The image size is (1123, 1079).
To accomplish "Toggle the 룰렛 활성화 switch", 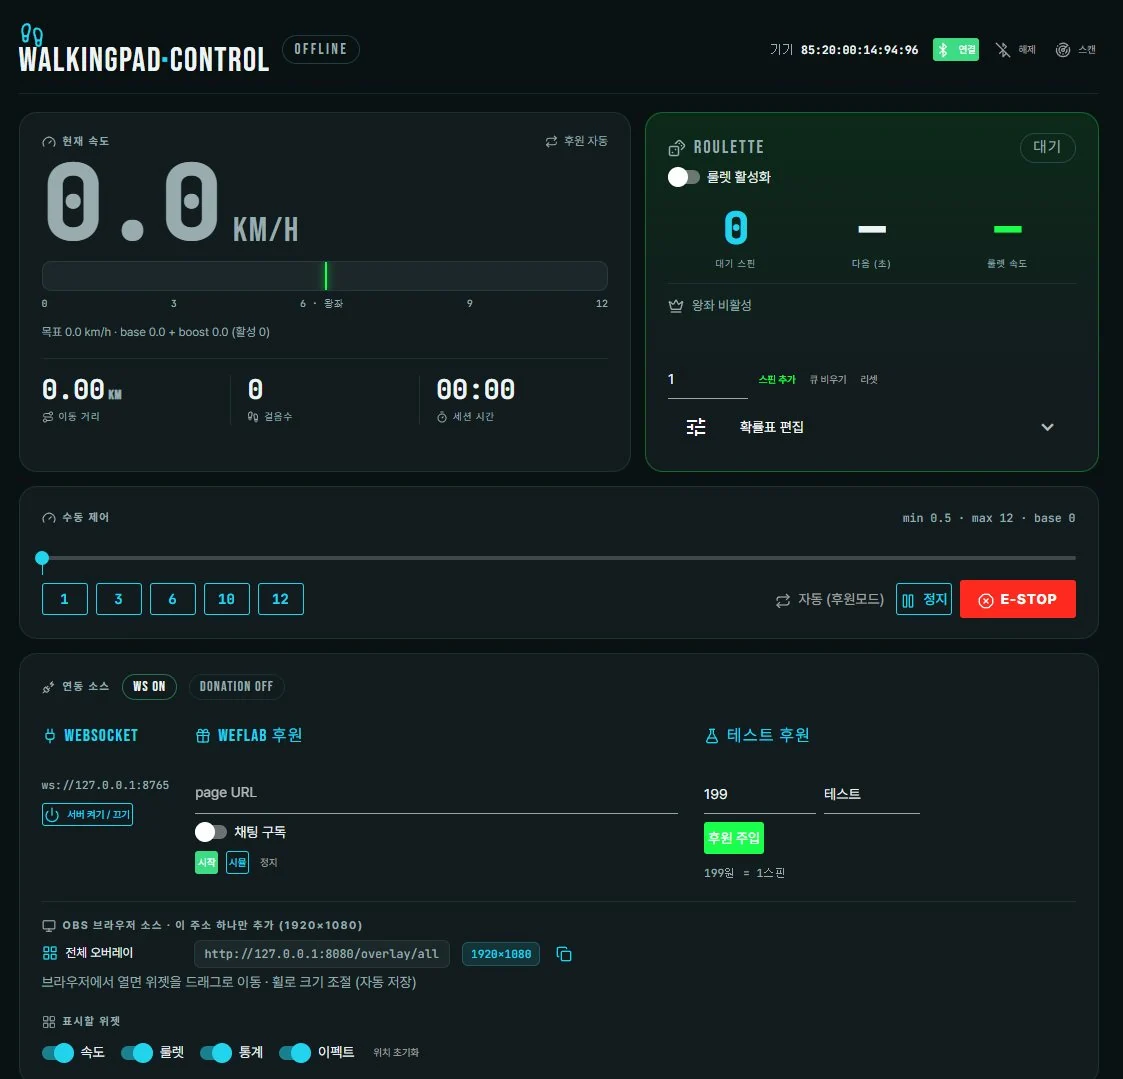I will tap(683, 177).
